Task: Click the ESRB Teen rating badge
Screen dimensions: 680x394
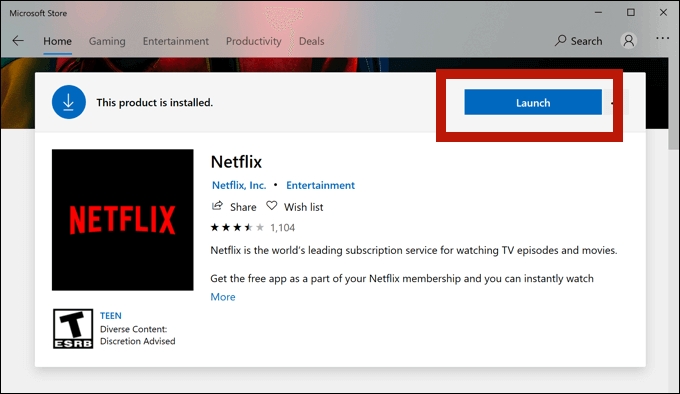Action: tap(73, 329)
